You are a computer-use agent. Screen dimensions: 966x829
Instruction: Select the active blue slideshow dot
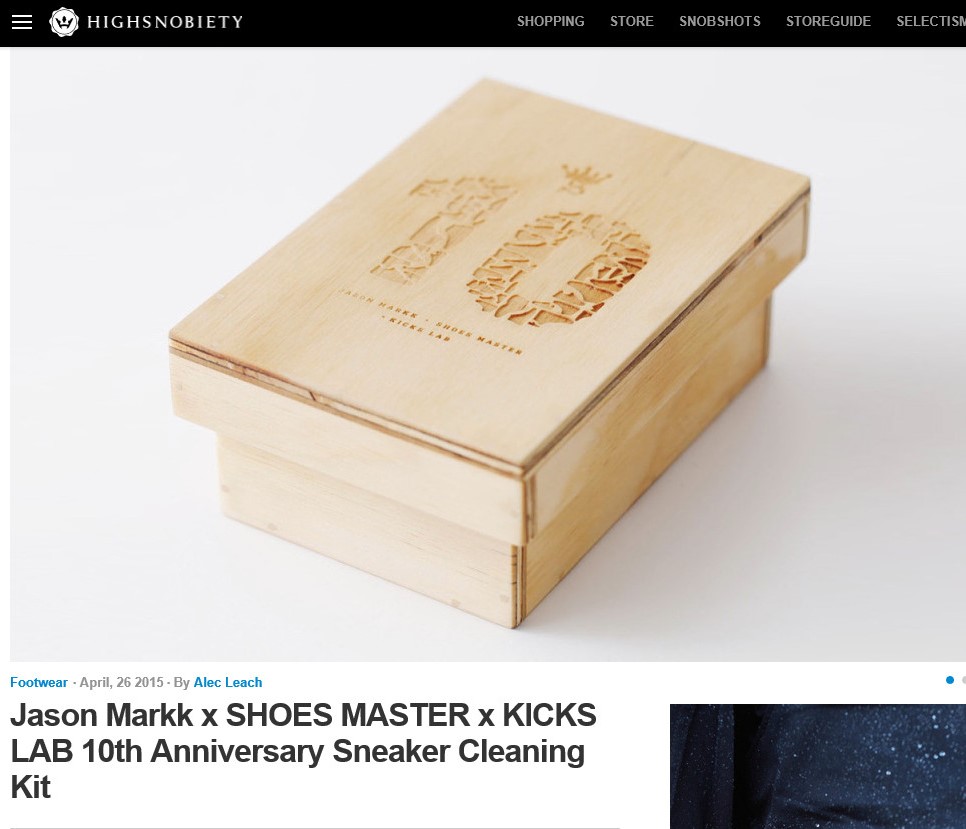(x=949, y=680)
